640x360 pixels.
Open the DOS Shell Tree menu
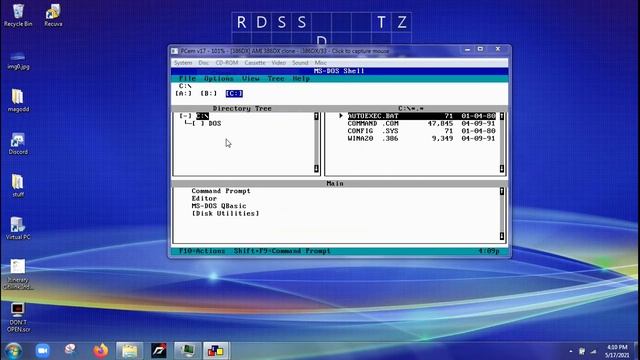(276, 78)
